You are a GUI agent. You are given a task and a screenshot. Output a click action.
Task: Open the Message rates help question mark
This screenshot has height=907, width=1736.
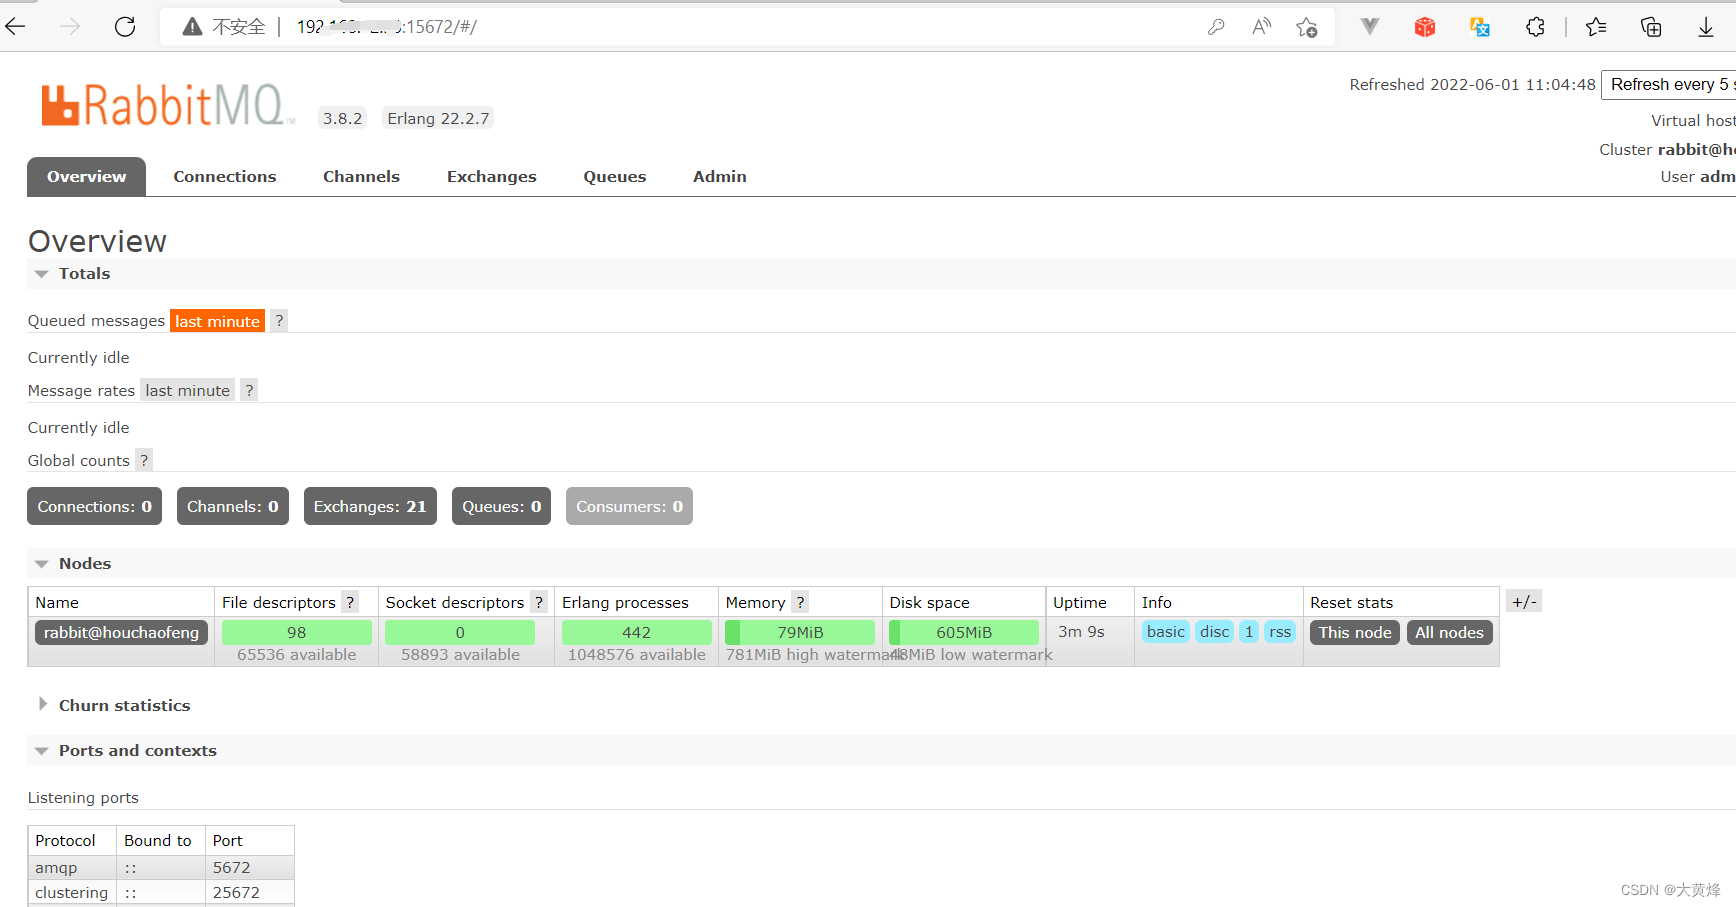coord(249,390)
